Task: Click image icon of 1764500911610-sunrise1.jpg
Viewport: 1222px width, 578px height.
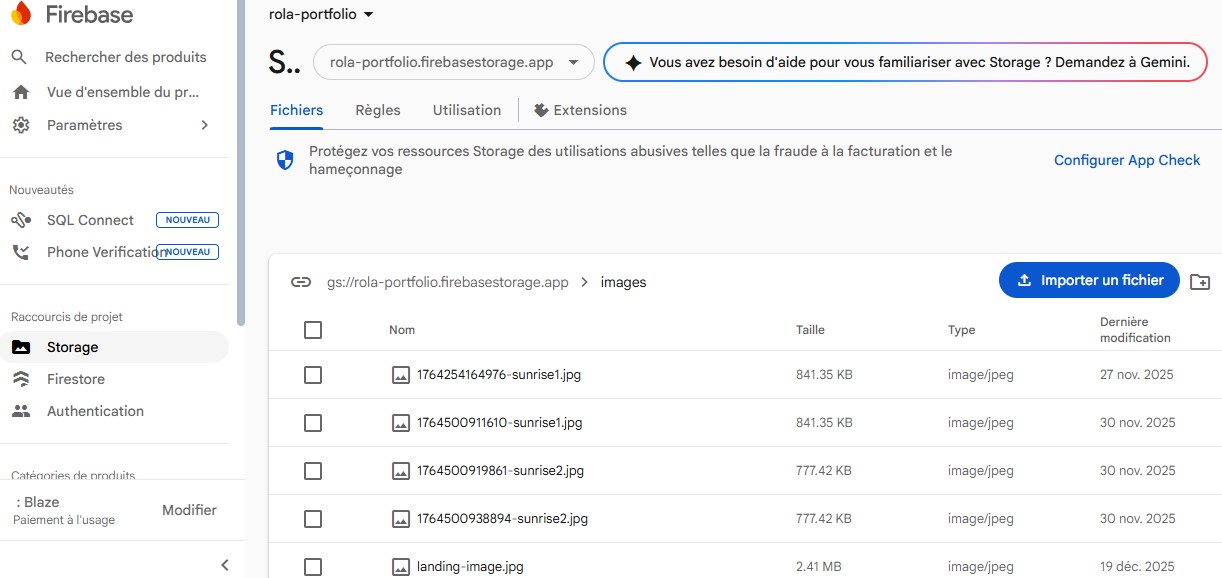Action: click(401, 423)
